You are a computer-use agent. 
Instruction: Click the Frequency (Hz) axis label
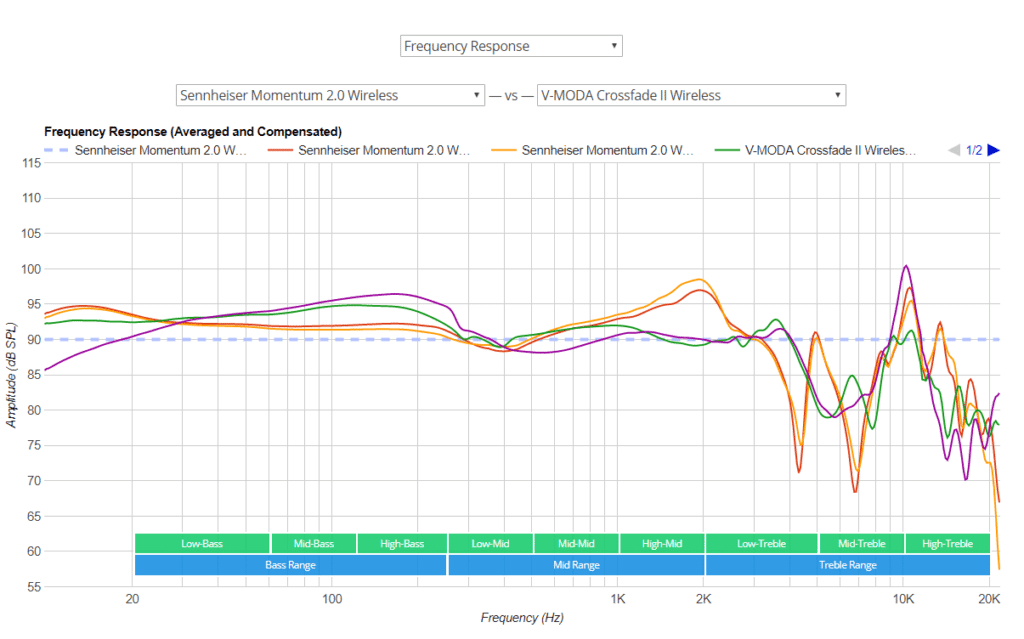coord(522,617)
